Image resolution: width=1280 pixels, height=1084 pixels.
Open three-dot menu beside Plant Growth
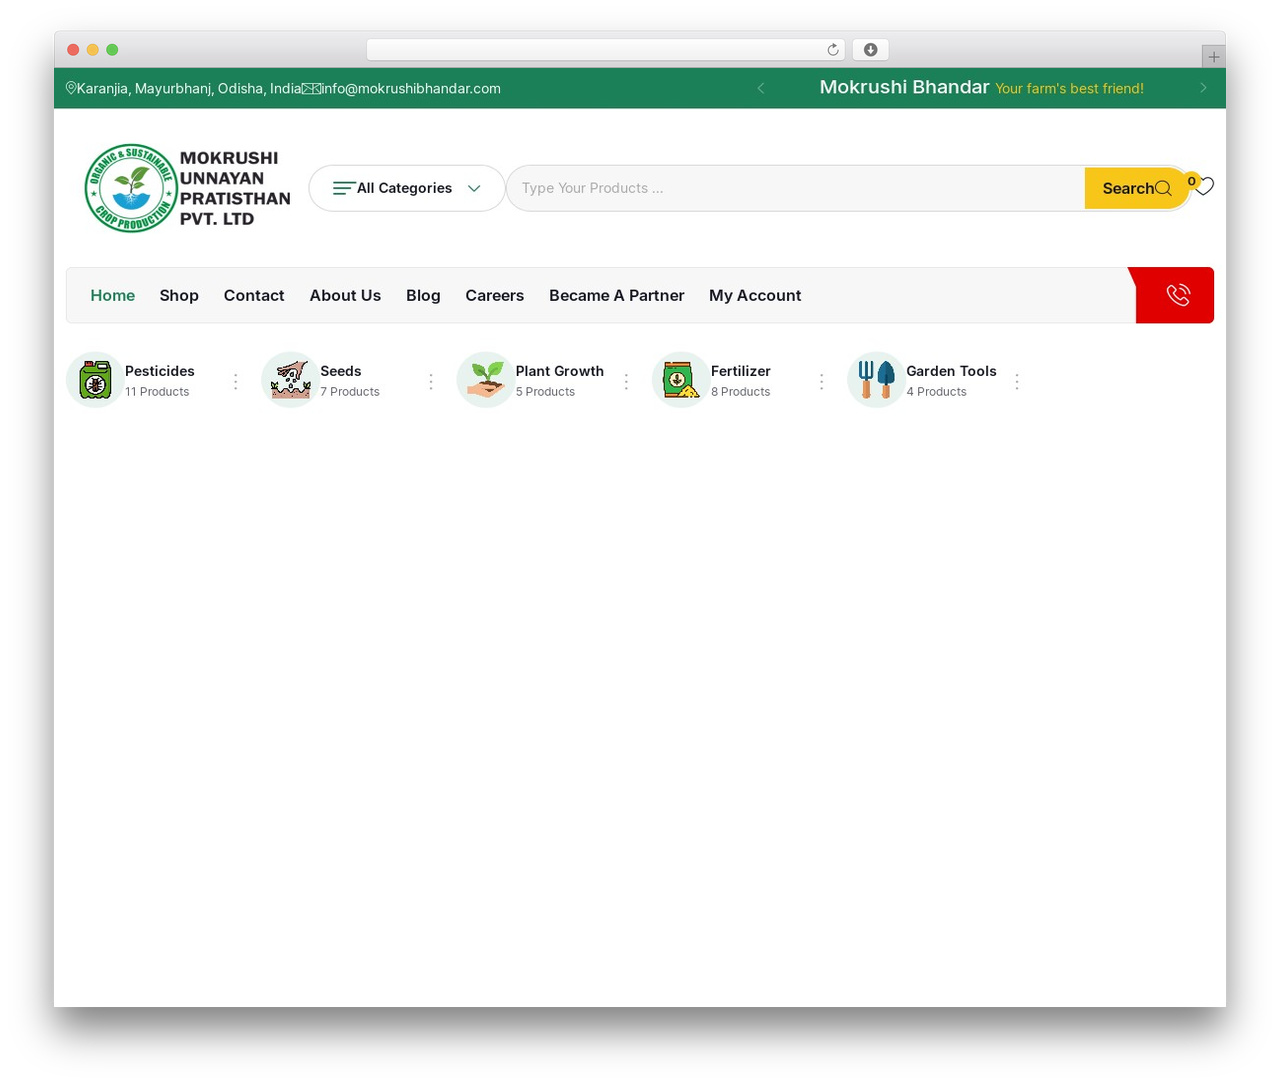pos(626,381)
